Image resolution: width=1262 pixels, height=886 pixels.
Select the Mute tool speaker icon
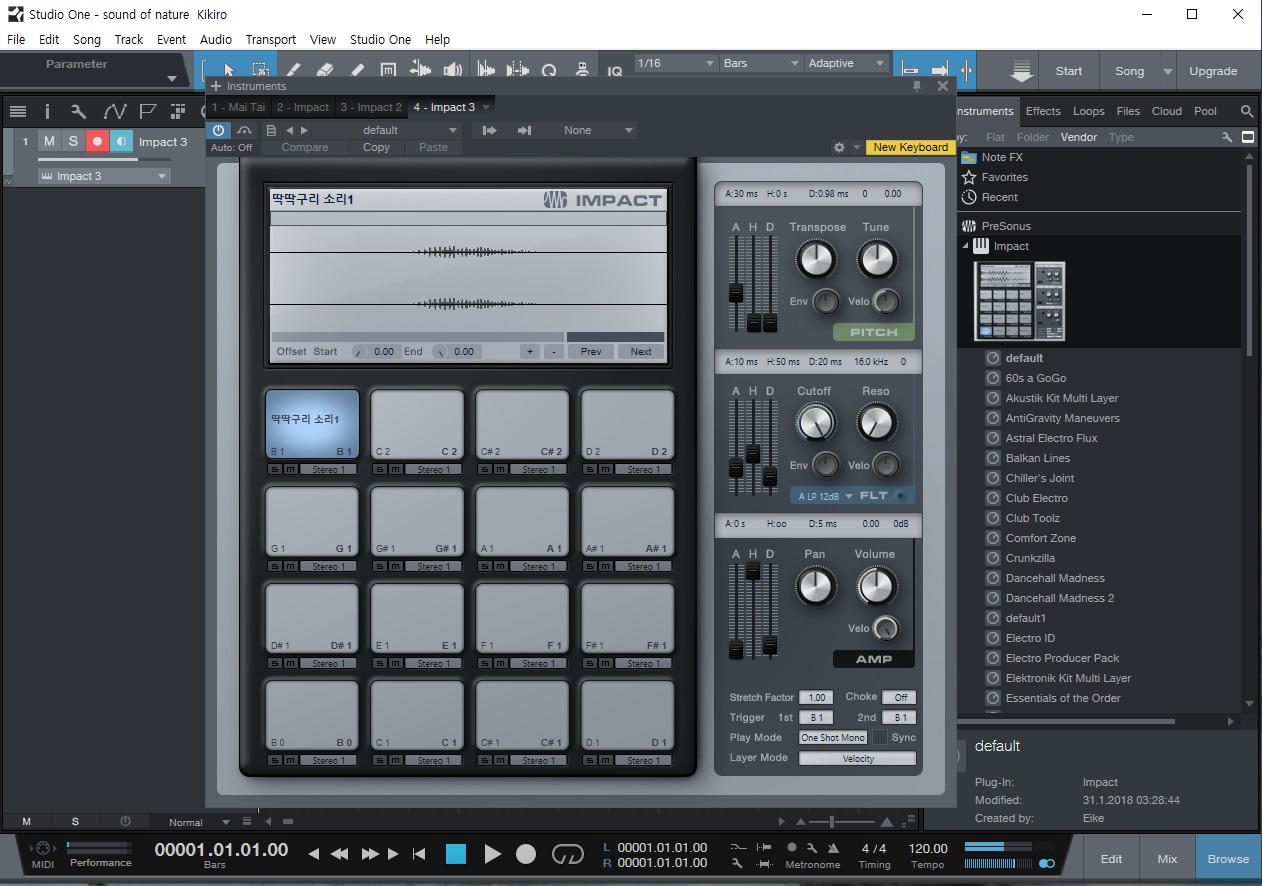[x=452, y=71]
